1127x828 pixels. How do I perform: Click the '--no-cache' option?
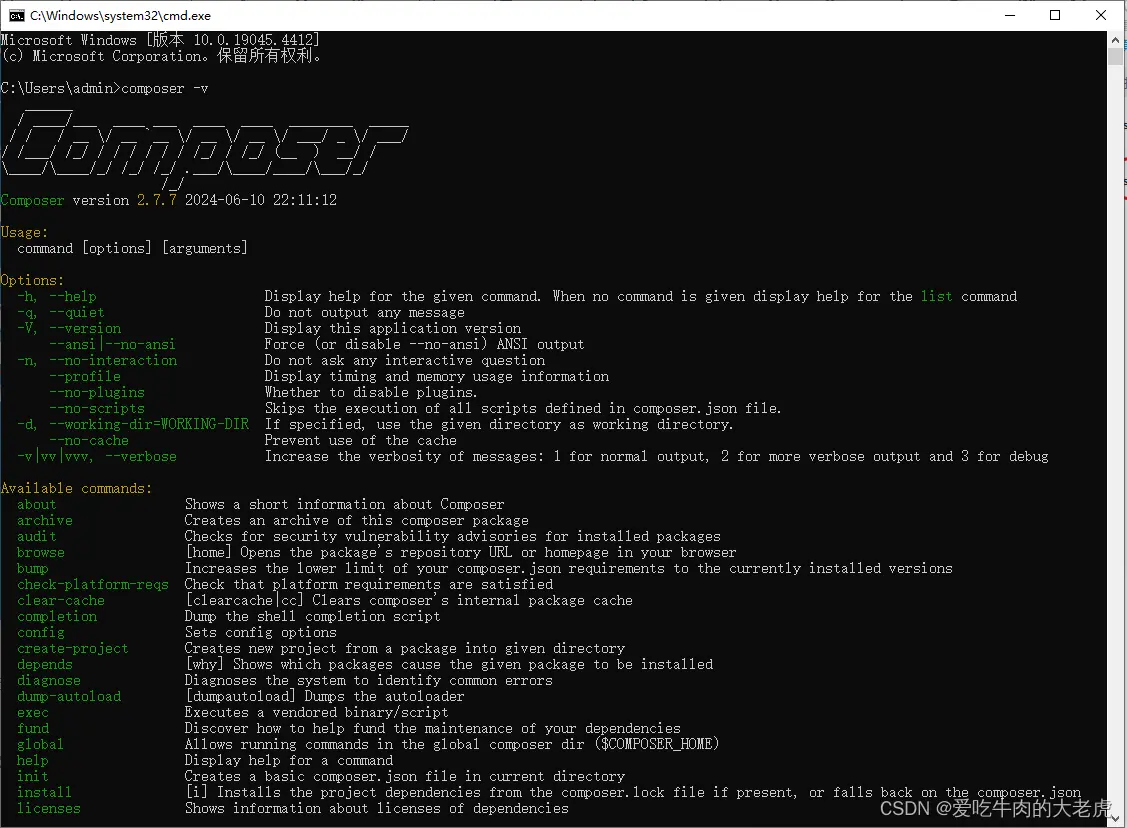(x=89, y=441)
